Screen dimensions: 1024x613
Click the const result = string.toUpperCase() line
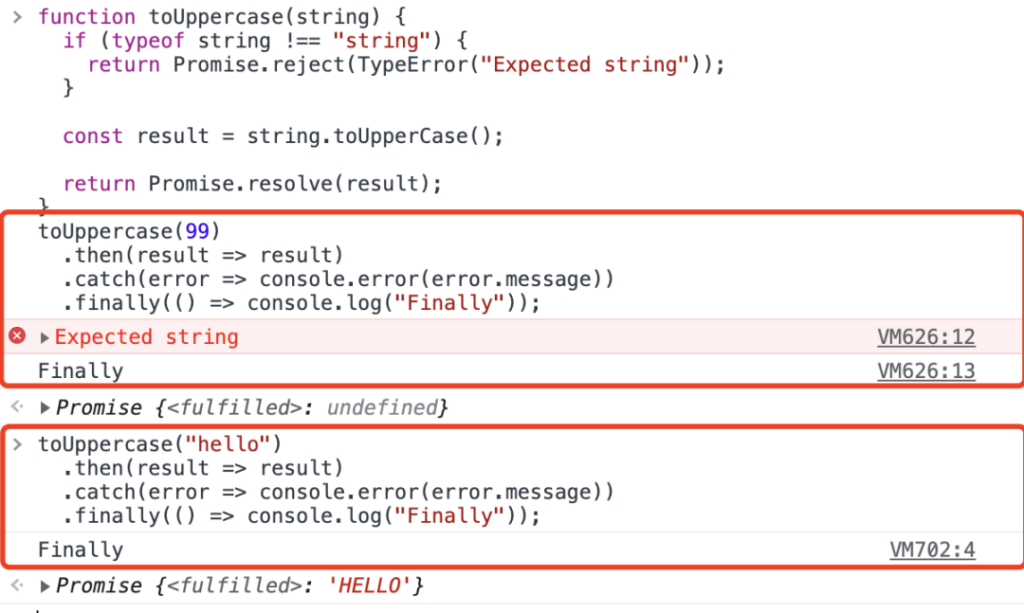[283, 136]
